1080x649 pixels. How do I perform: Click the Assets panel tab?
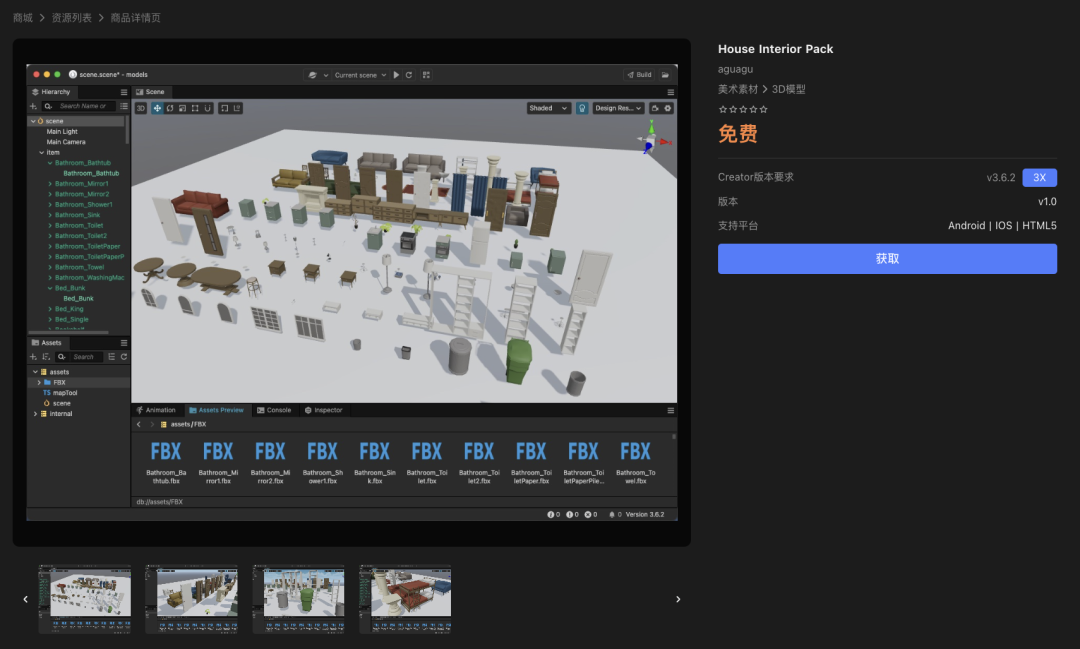click(x=47, y=342)
